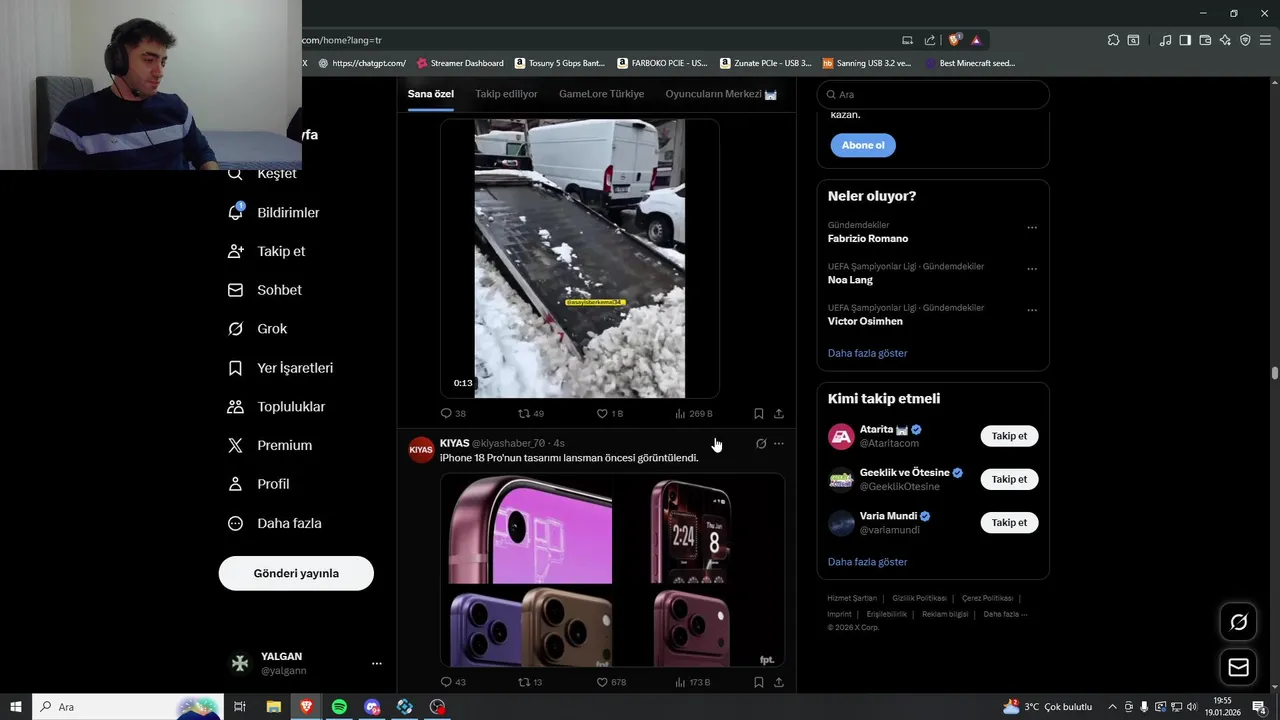Click Abone ol button

[x=863, y=145]
